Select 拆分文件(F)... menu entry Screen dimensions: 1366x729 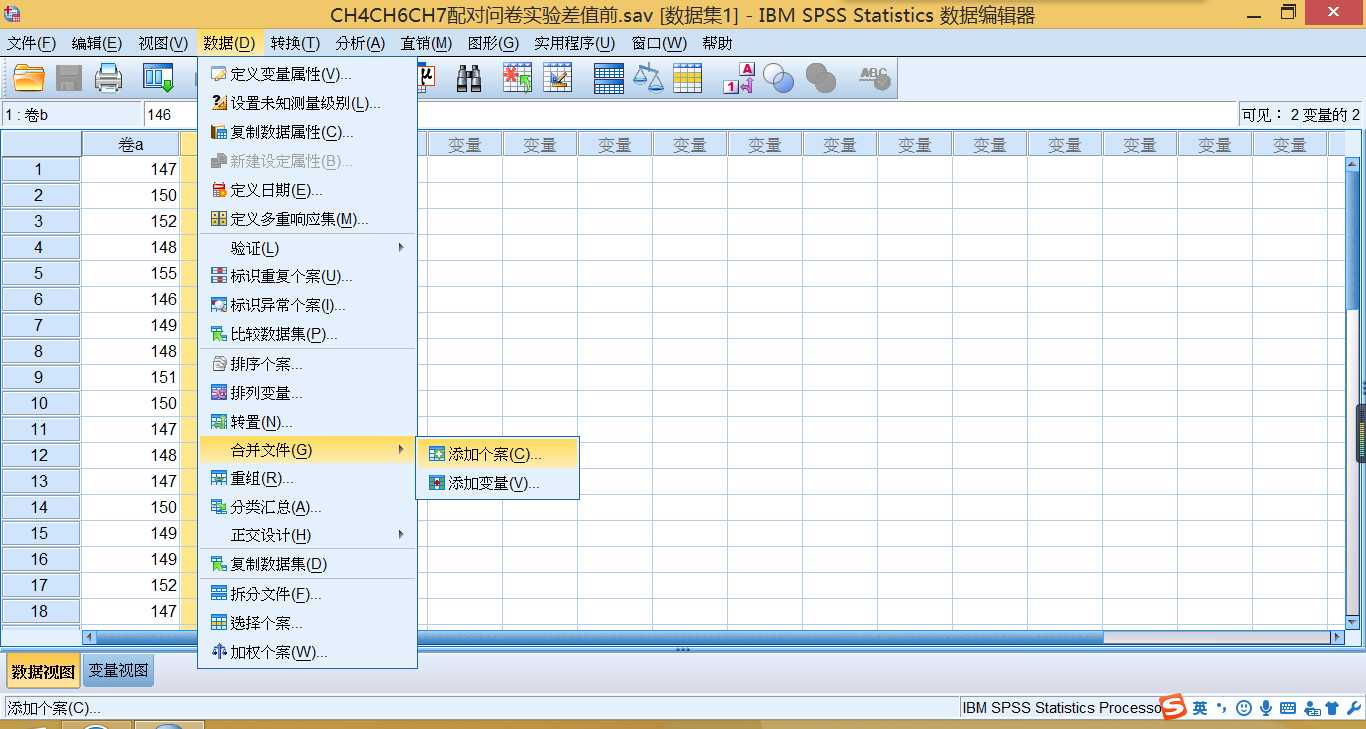[307, 594]
